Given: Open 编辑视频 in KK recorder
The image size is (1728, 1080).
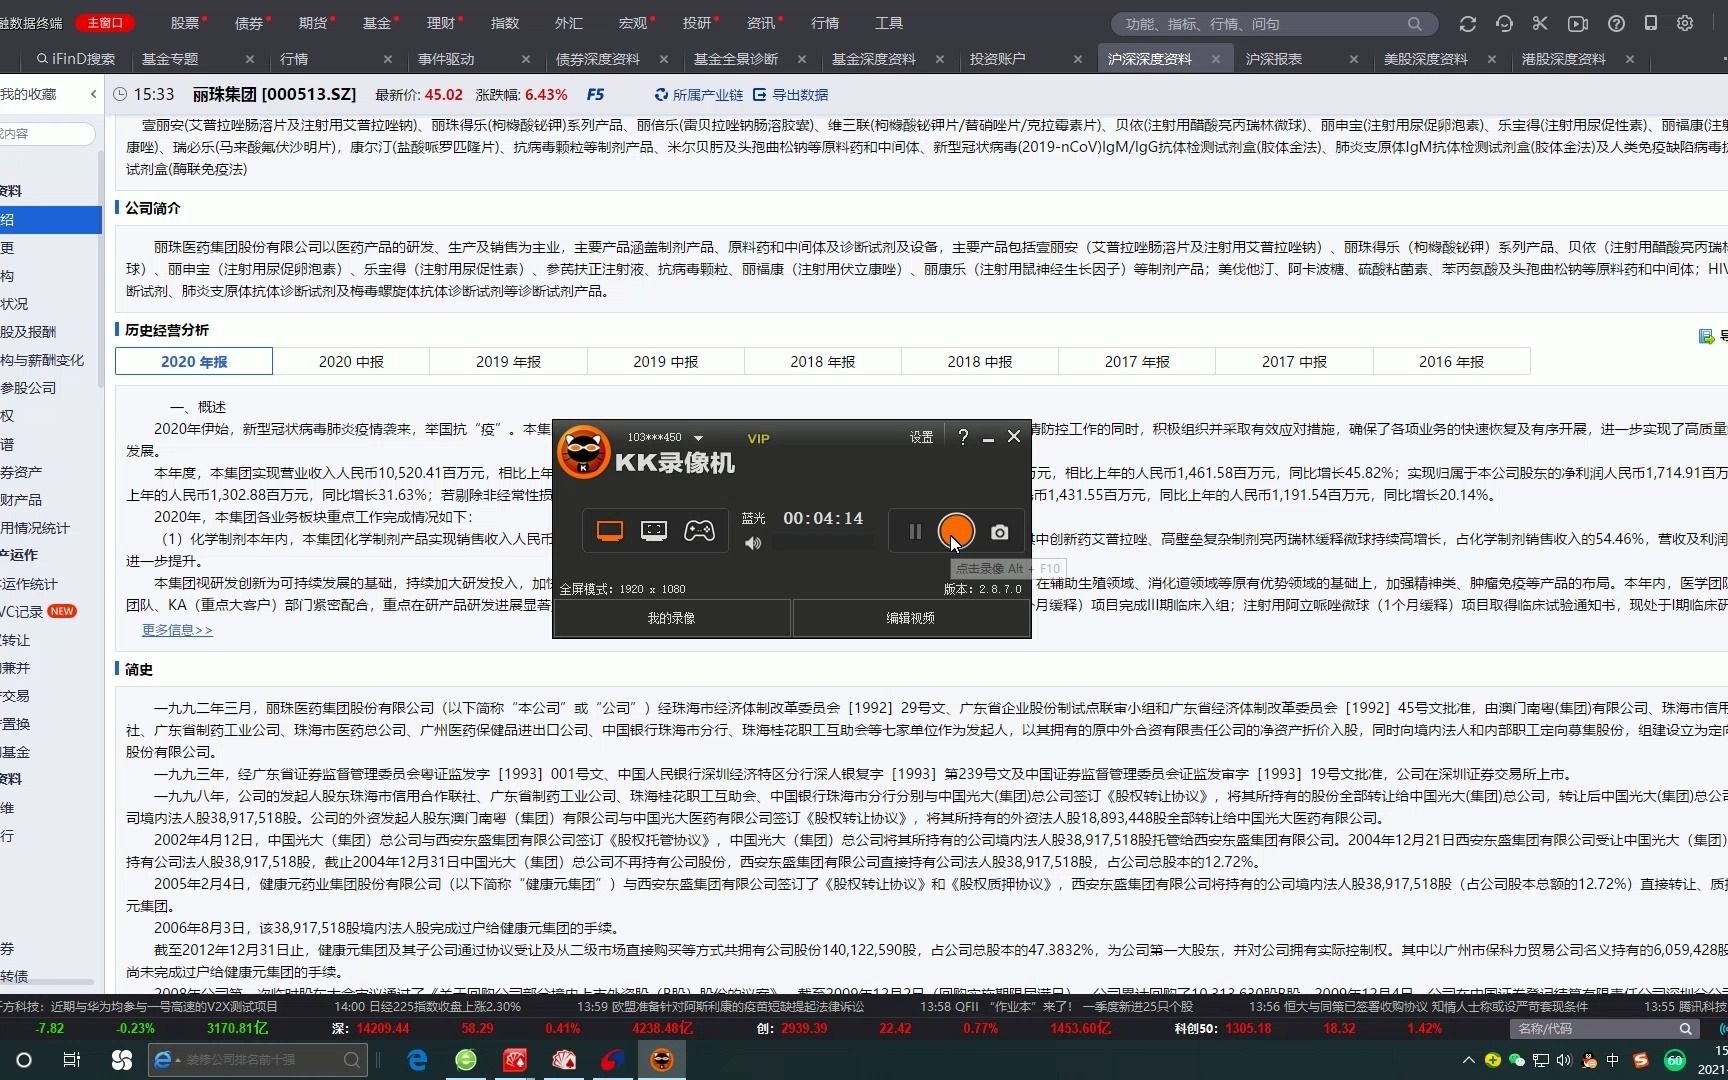Looking at the screenshot, I should (911, 618).
